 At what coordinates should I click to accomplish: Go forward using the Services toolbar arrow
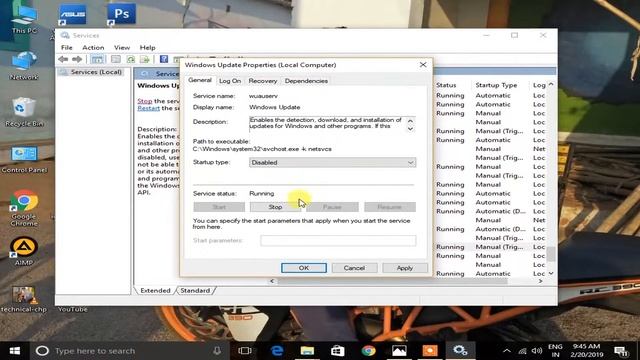pos(77,60)
